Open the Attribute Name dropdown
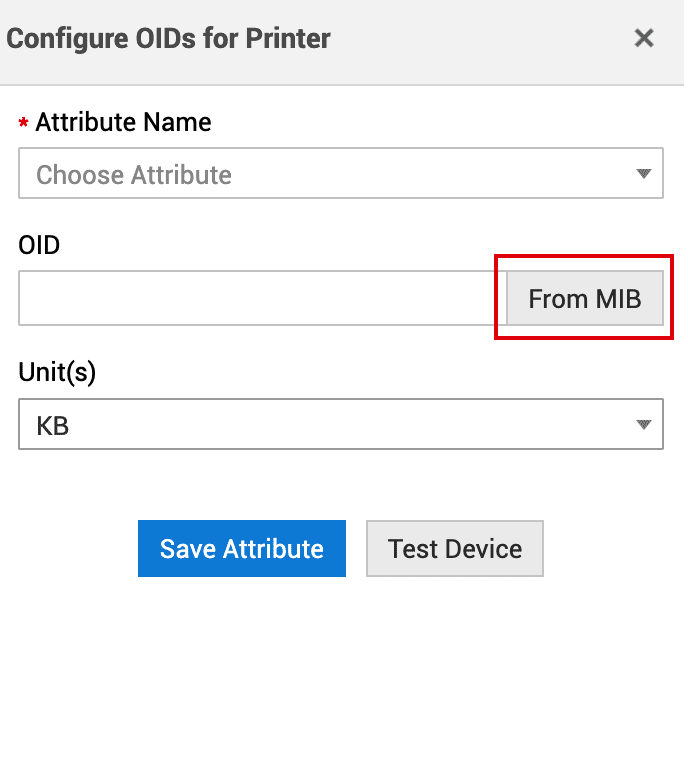The height and width of the screenshot is (768, 688). click(x=340, y=174)
